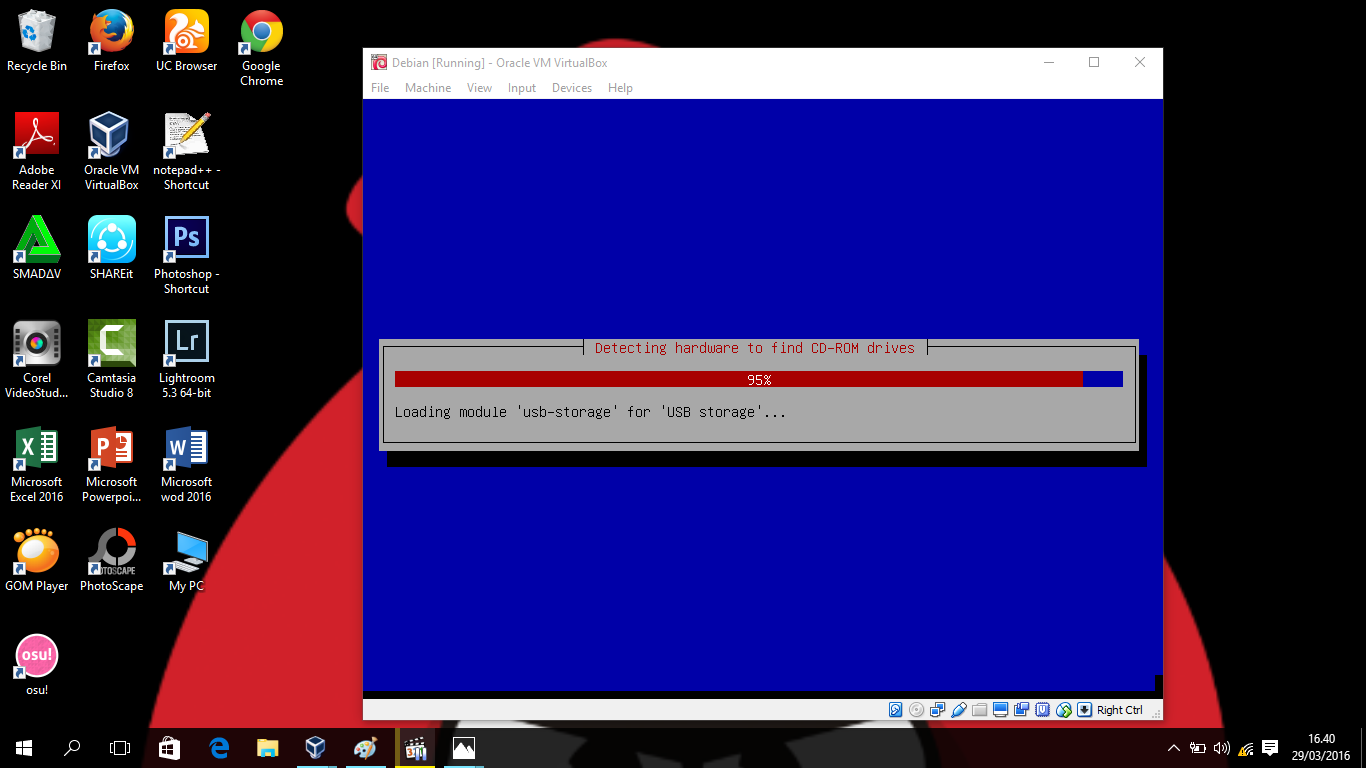This screenshot has height=768, width=1366.
Task: Select the Corel VideoStudio desktop icon
Action: (37, 360)
